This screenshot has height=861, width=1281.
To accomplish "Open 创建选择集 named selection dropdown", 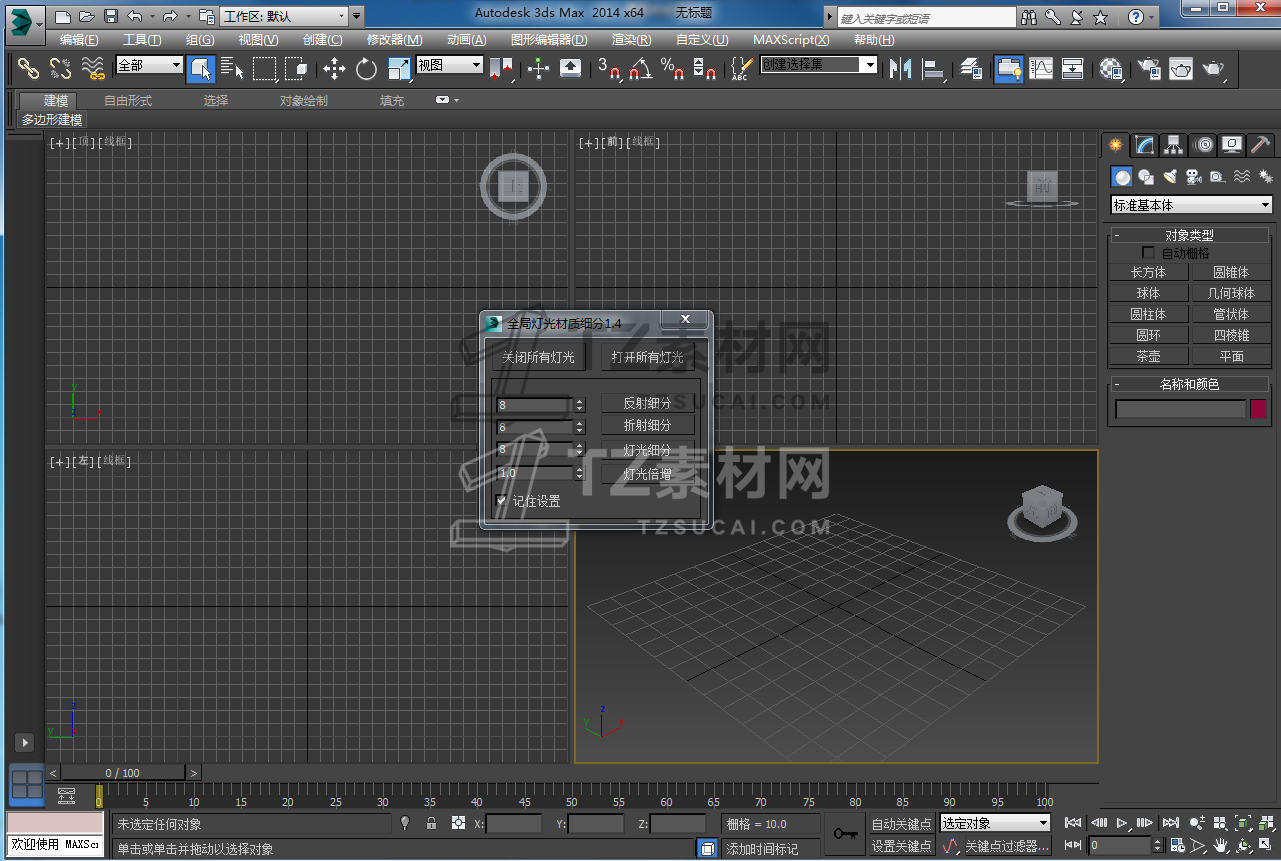I will [x=819, y=65].
